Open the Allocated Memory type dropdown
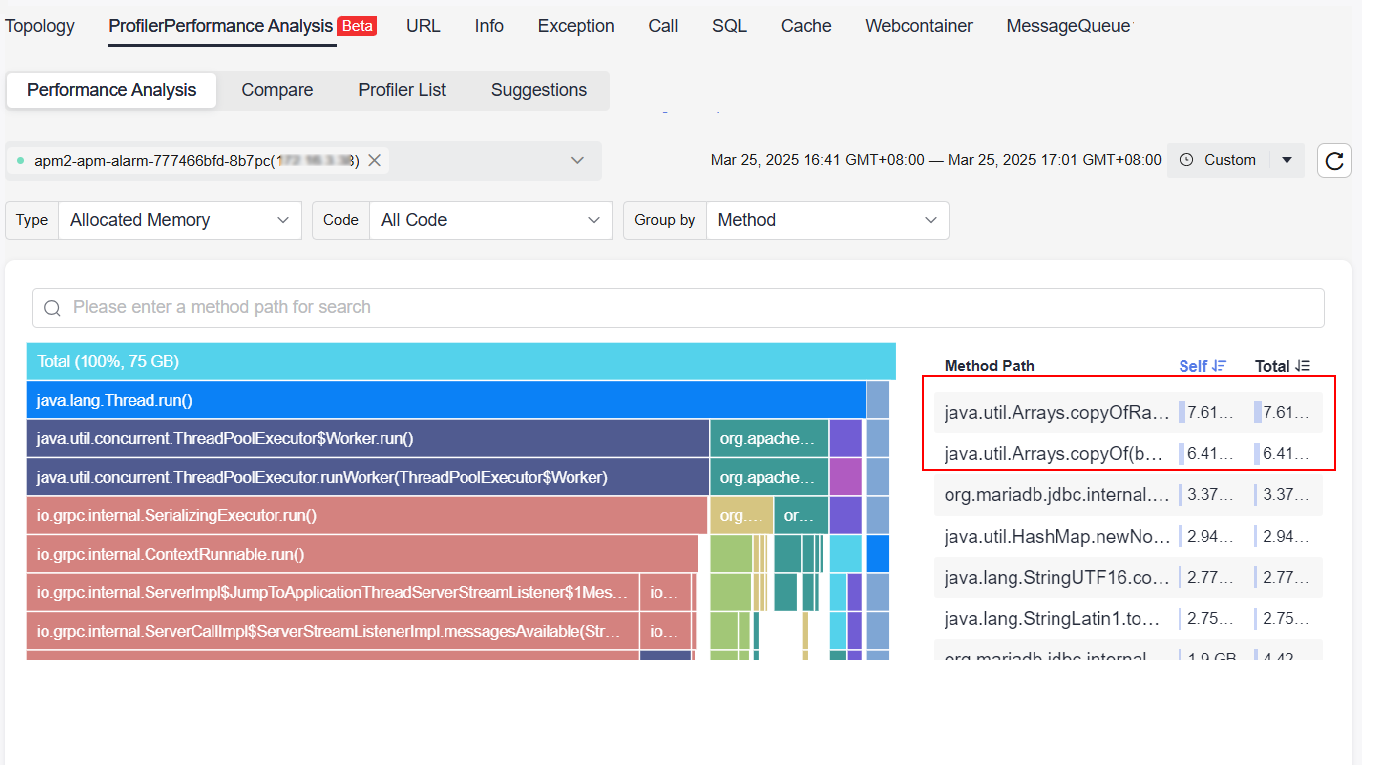Screen dimensions: 1390x765 (180, 220)
